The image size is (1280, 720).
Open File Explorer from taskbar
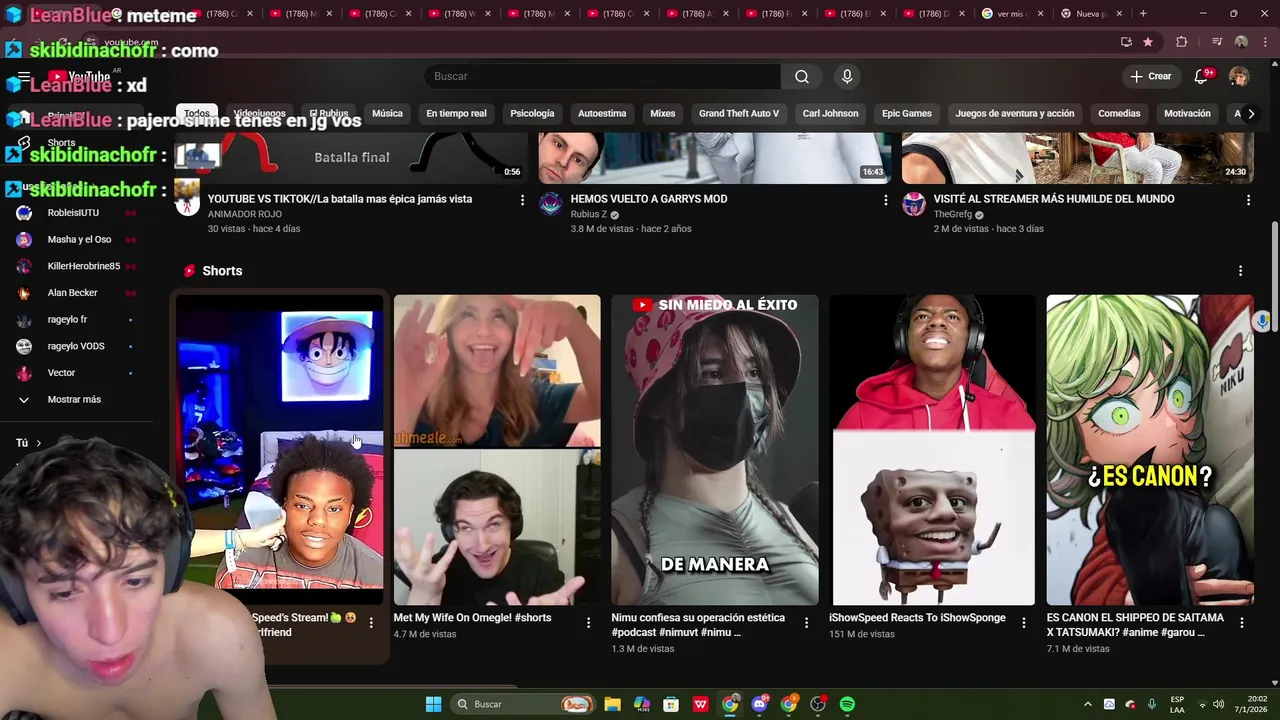point(613,704)
